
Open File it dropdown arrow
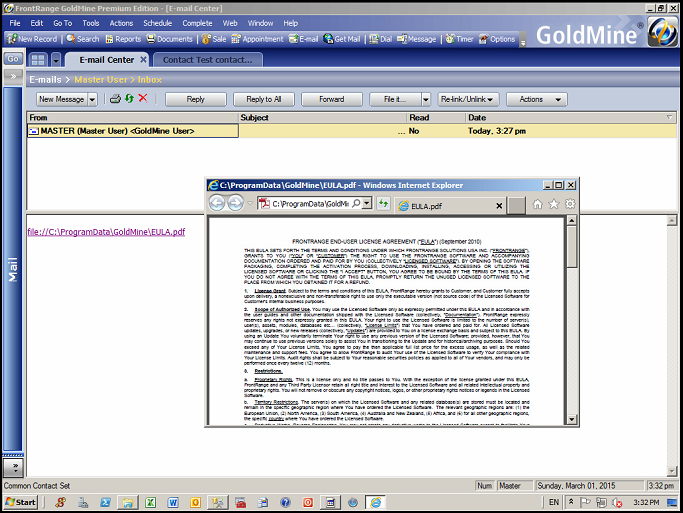point(426,99)
